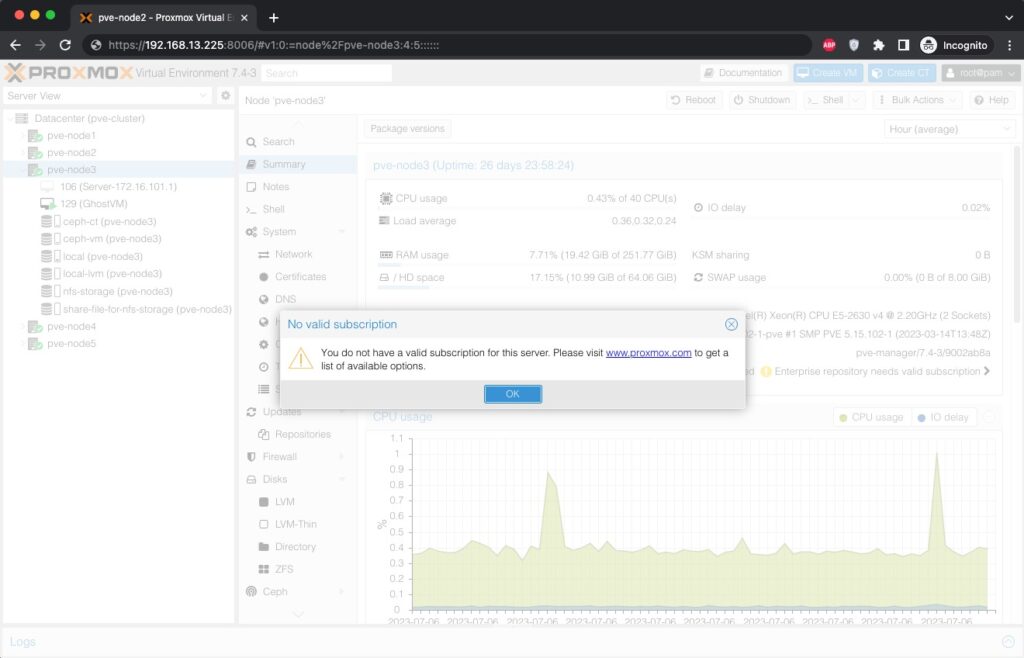Screen dimensions: 1024x658
Task: Toggle CPU usage legend in chart
Action: (871, 417)
